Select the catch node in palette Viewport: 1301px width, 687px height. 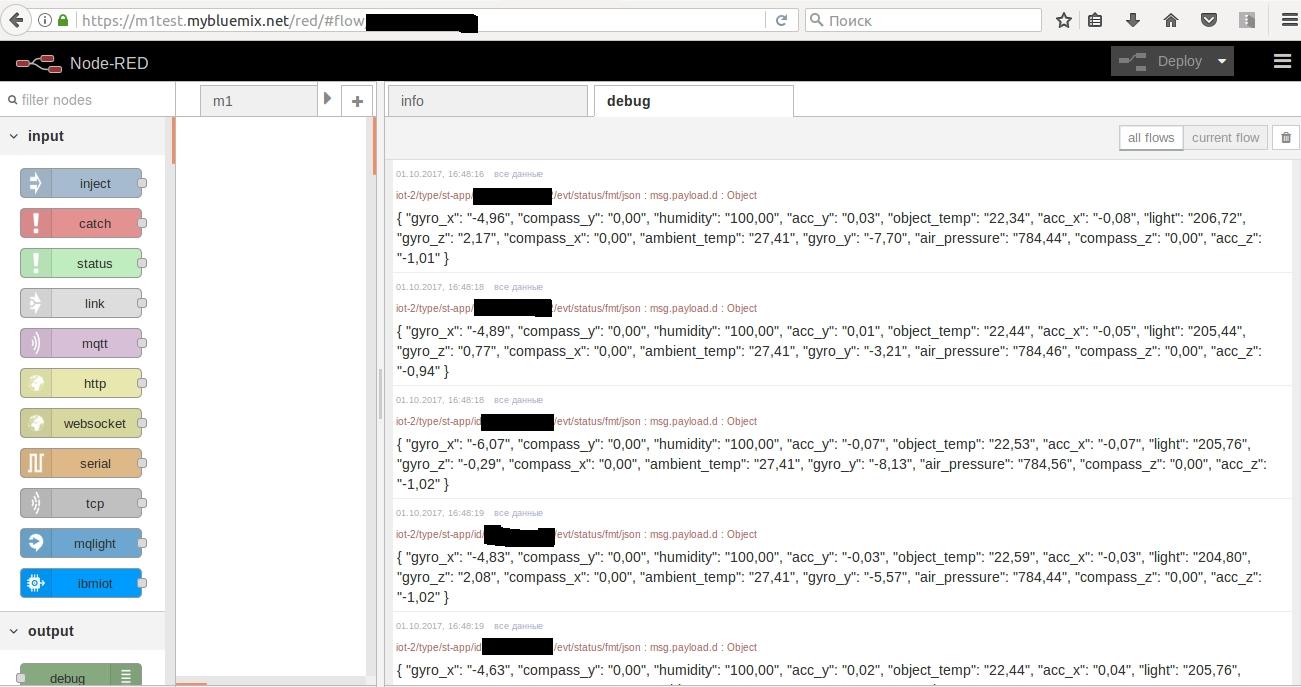pyautogui.click(x=81, y=223)
